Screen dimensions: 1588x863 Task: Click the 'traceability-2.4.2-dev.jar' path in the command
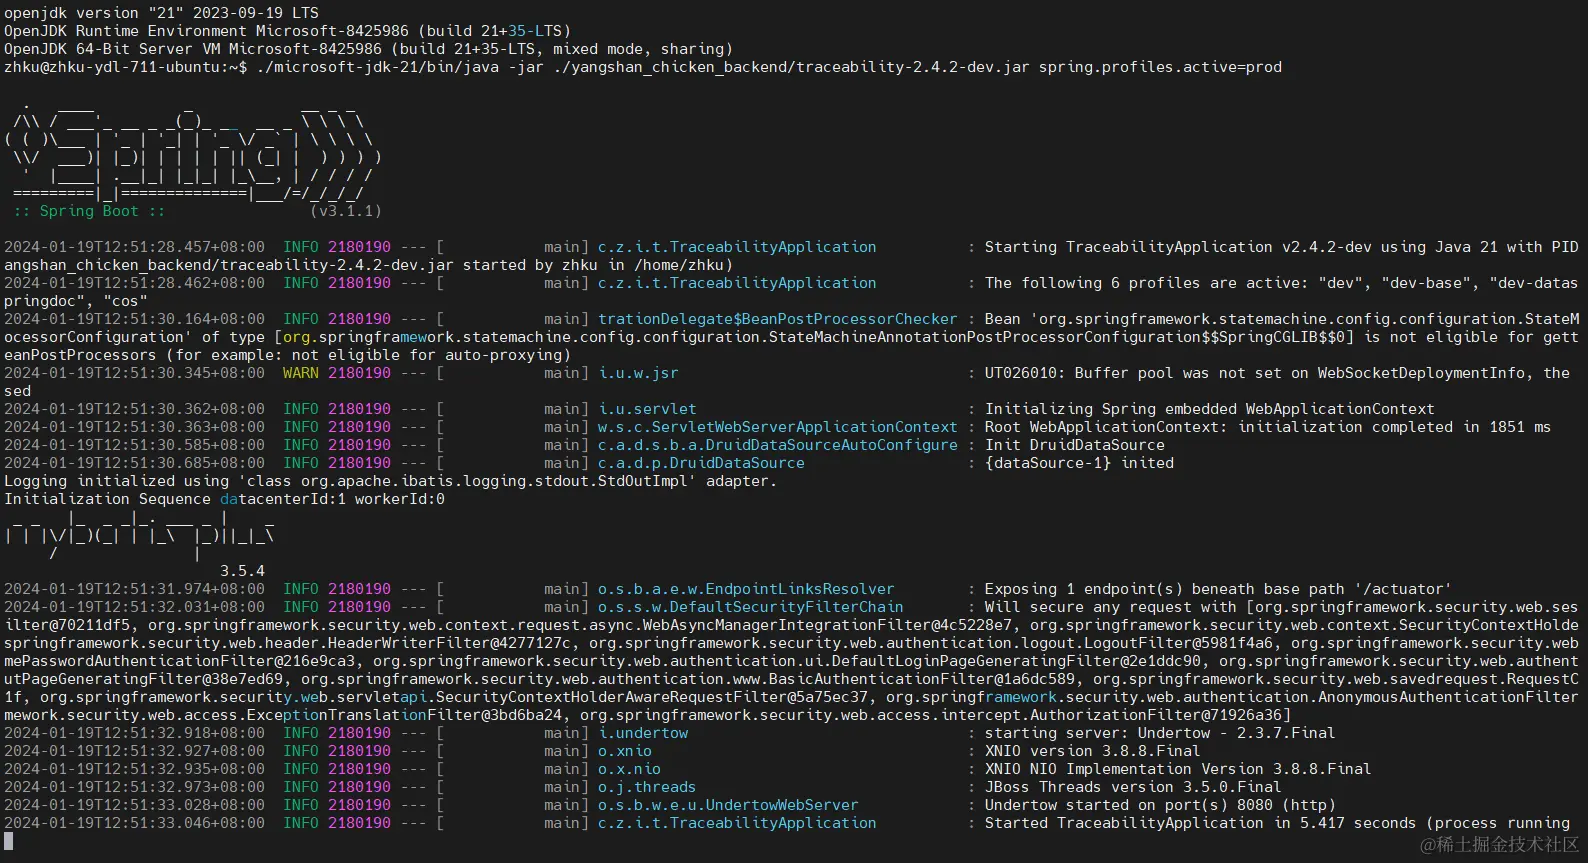(913, 67)
